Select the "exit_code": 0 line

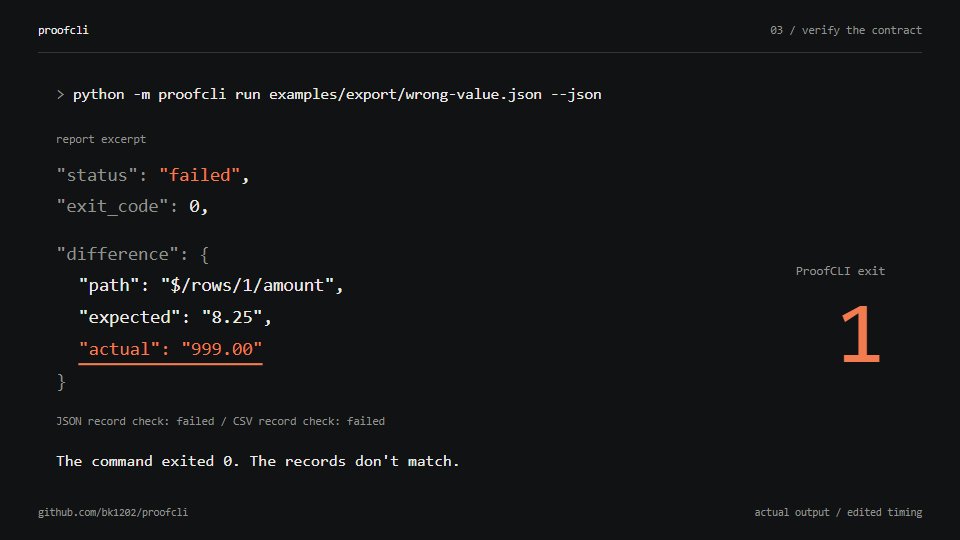pos(133,206)
